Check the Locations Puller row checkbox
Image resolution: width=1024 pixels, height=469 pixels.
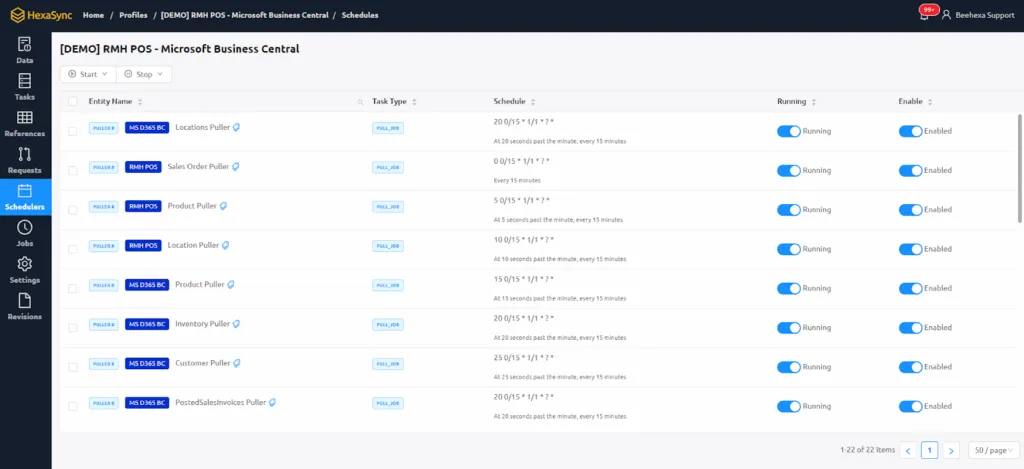pos(72,131)
